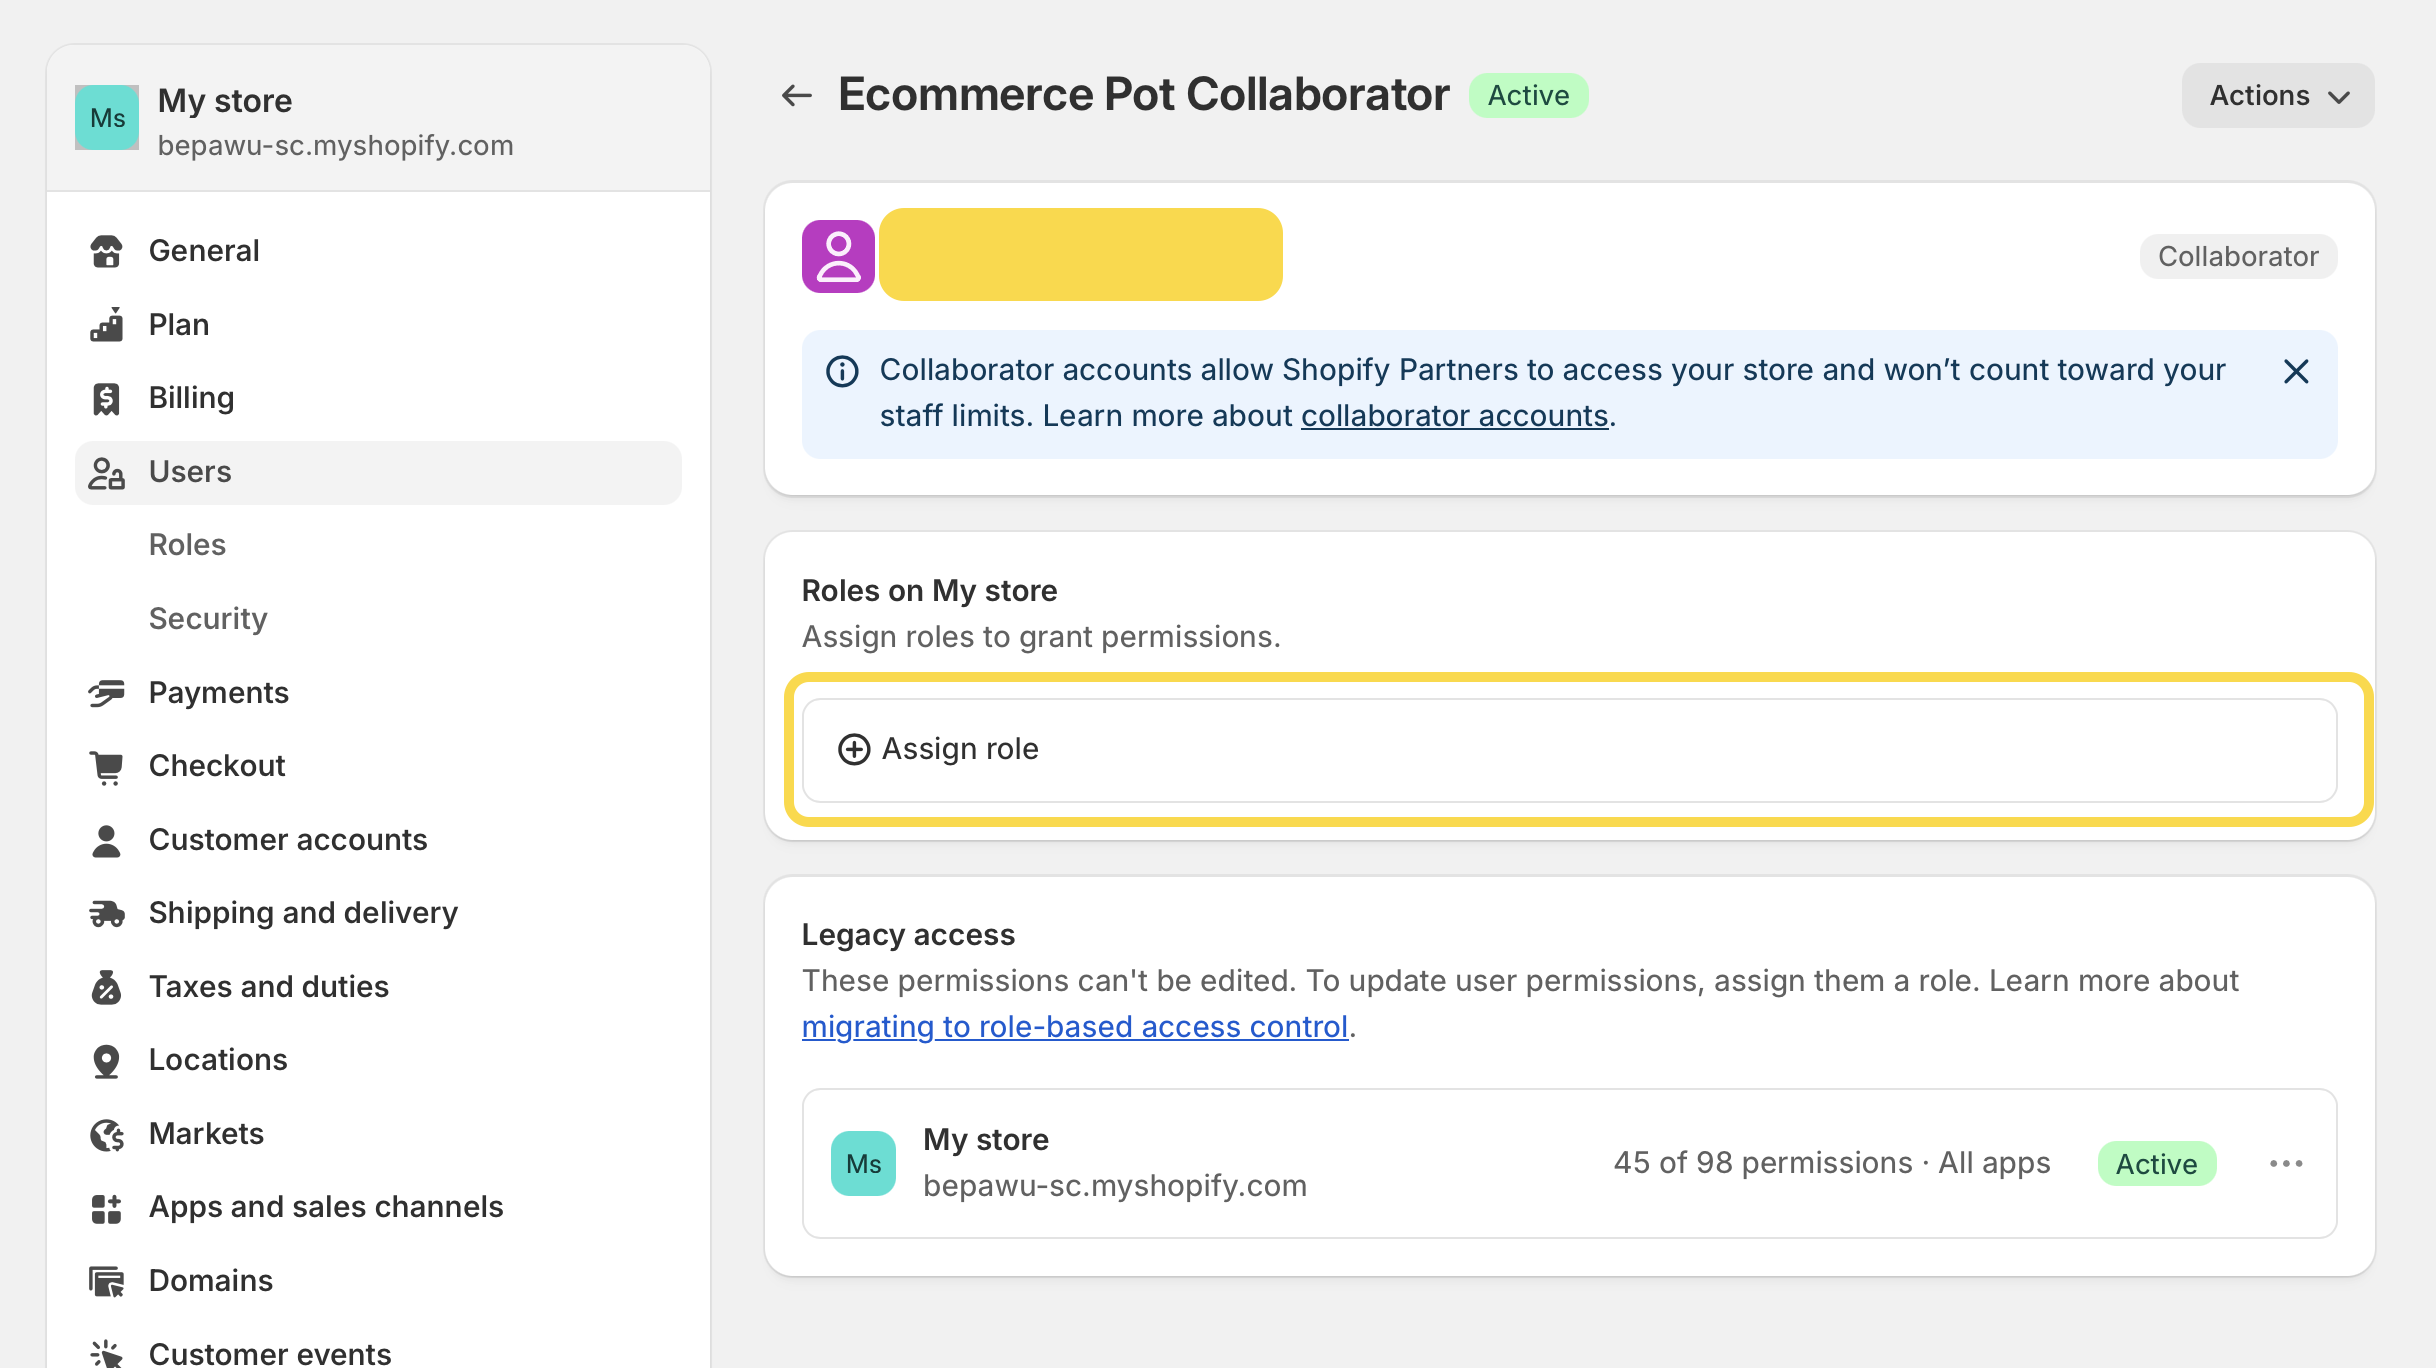Click the Shipping and delivery truck icon
This screenshot has height=1368, width=2436.
pyautogui.click(x=106, y=913)
